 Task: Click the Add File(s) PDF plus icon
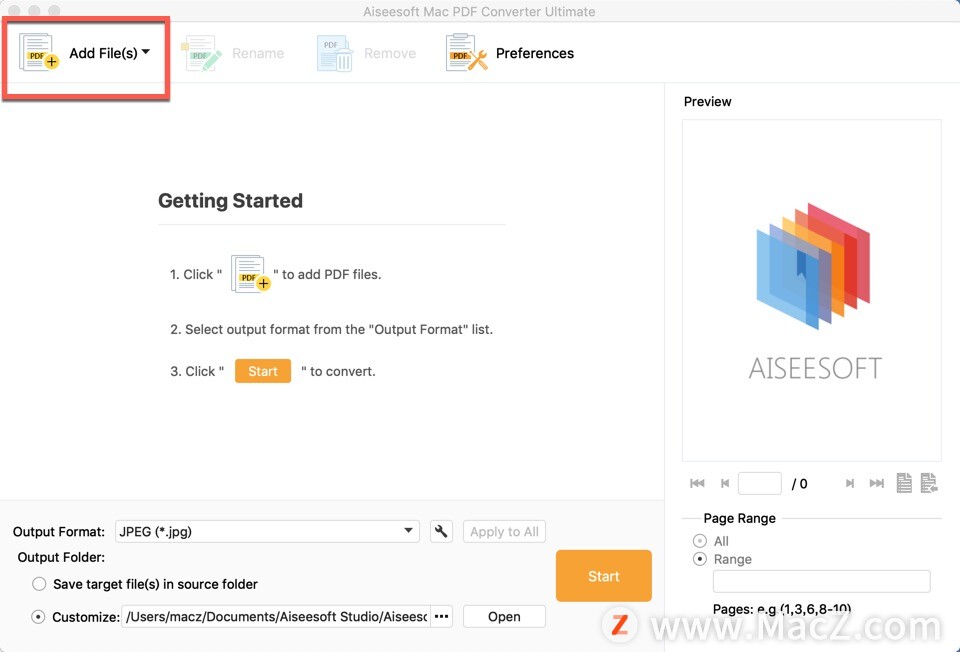[39, 53]
